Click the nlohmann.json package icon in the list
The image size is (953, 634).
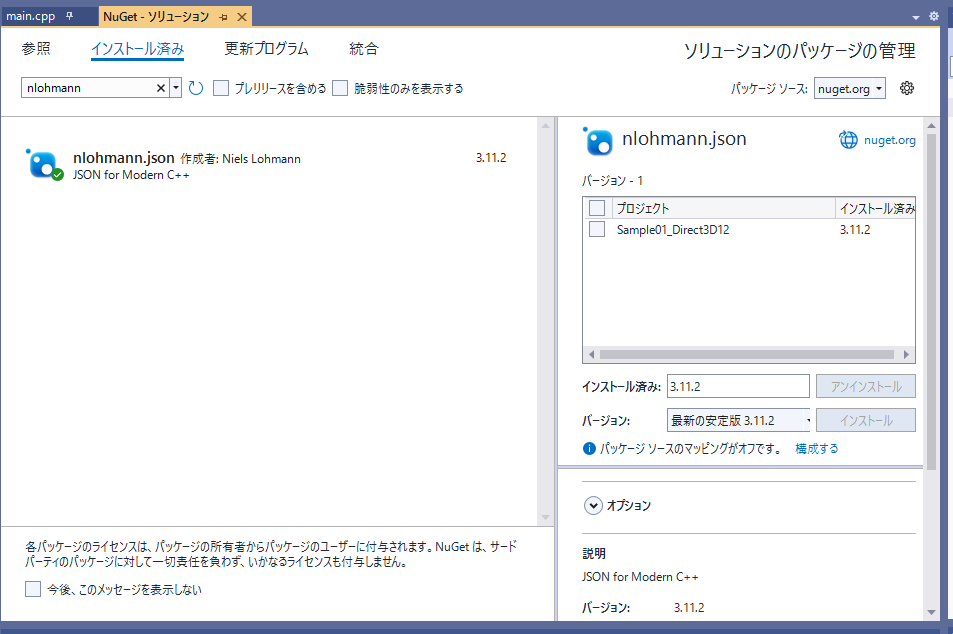tap(44, 165)
